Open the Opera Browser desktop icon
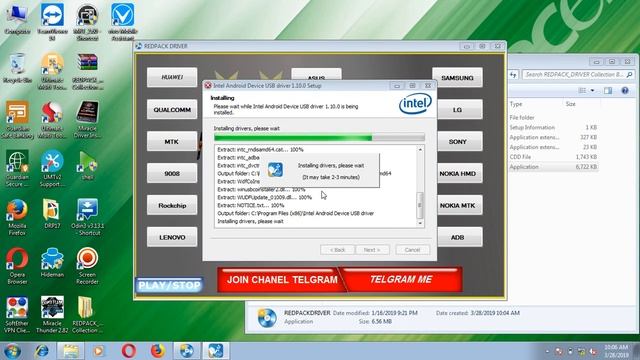 (17, 266)
